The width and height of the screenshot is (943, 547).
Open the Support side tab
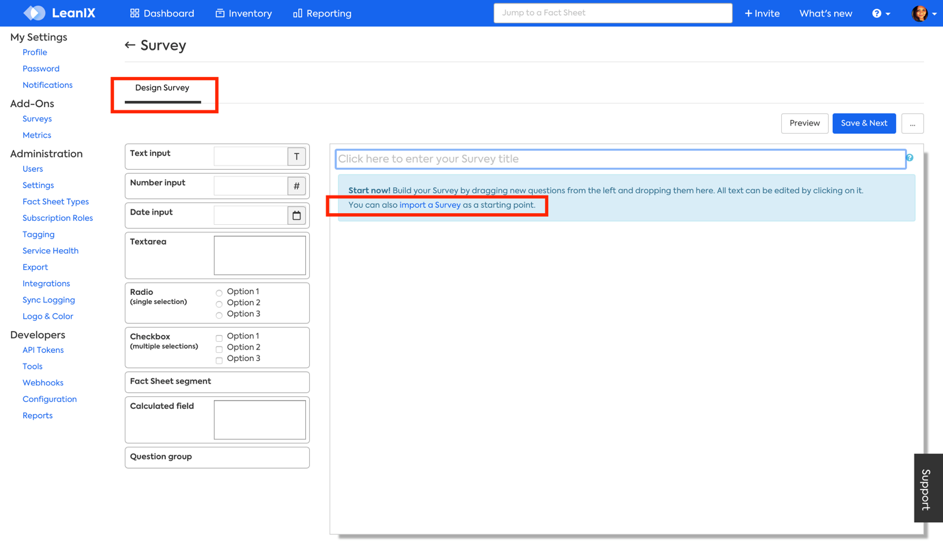pos(927,488)
